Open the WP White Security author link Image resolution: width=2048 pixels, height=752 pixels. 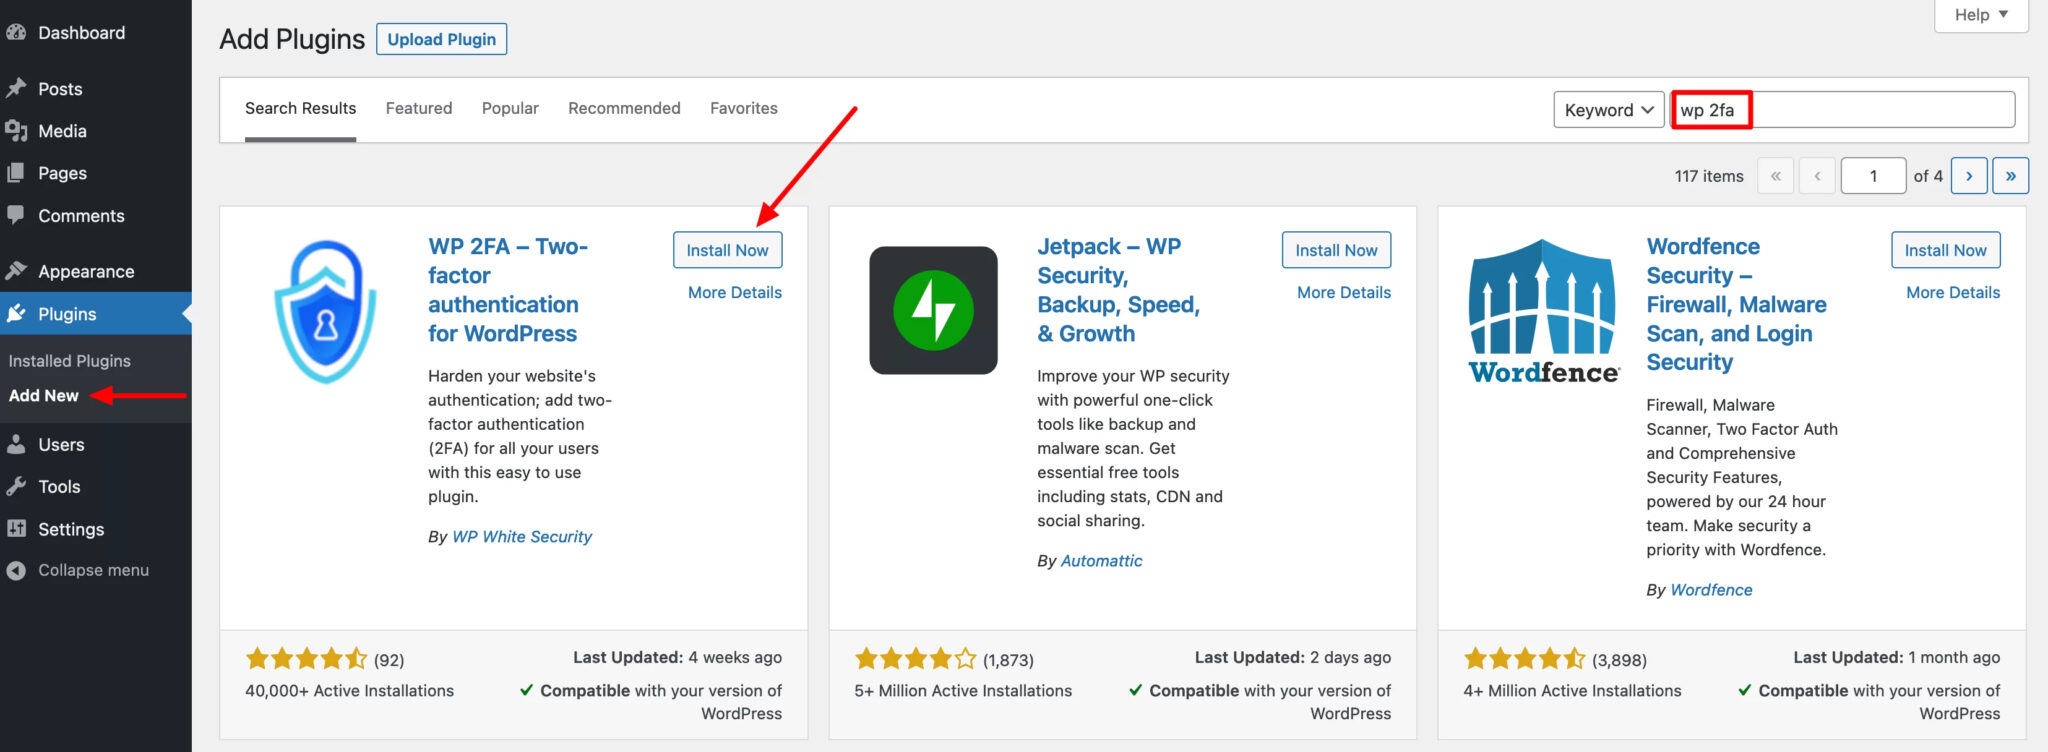tap(522, 536)
